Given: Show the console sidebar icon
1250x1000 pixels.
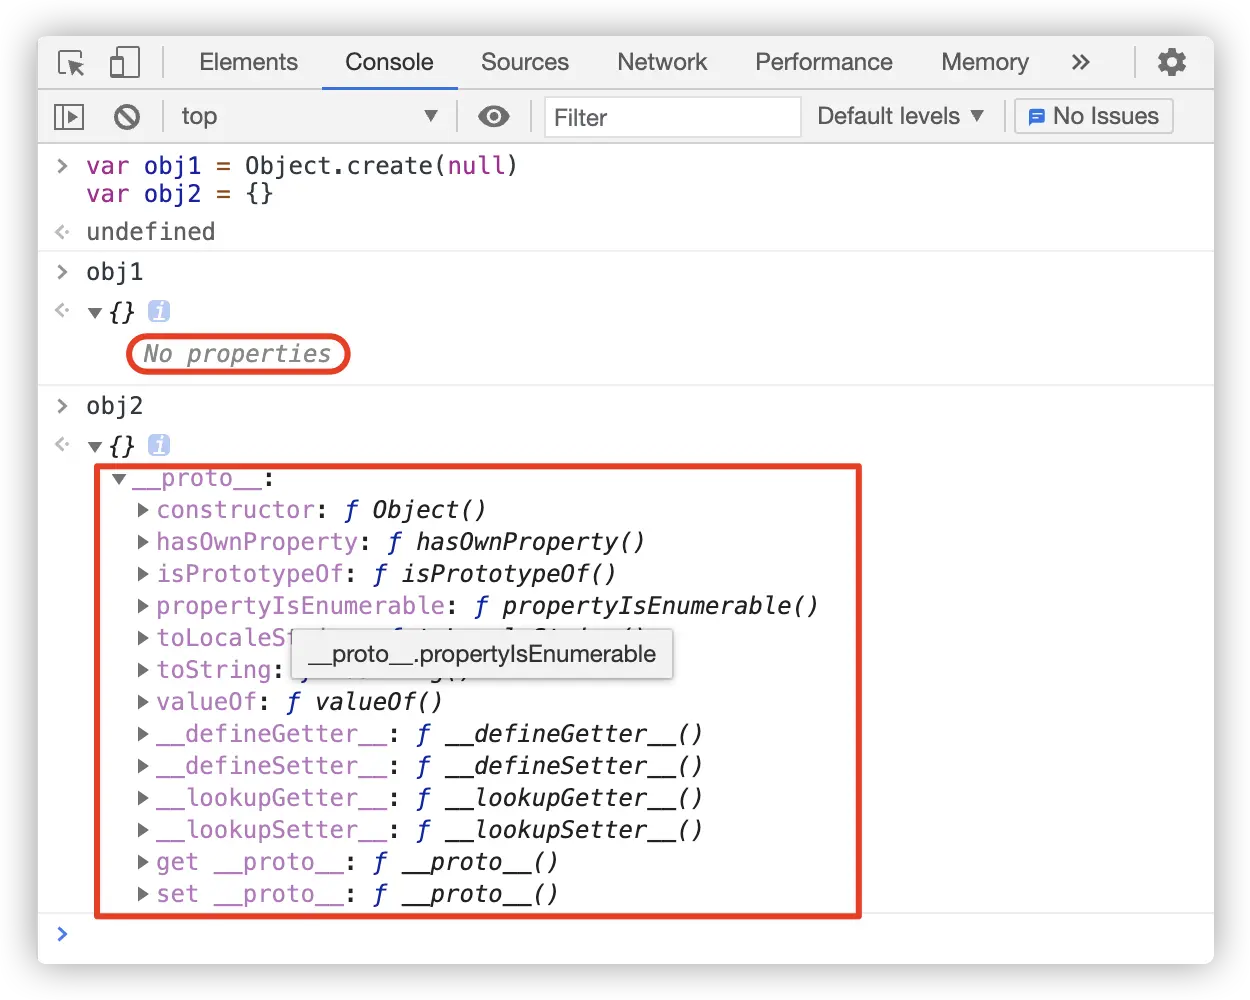Looking at the screenshot, I should tap(69, 117).
